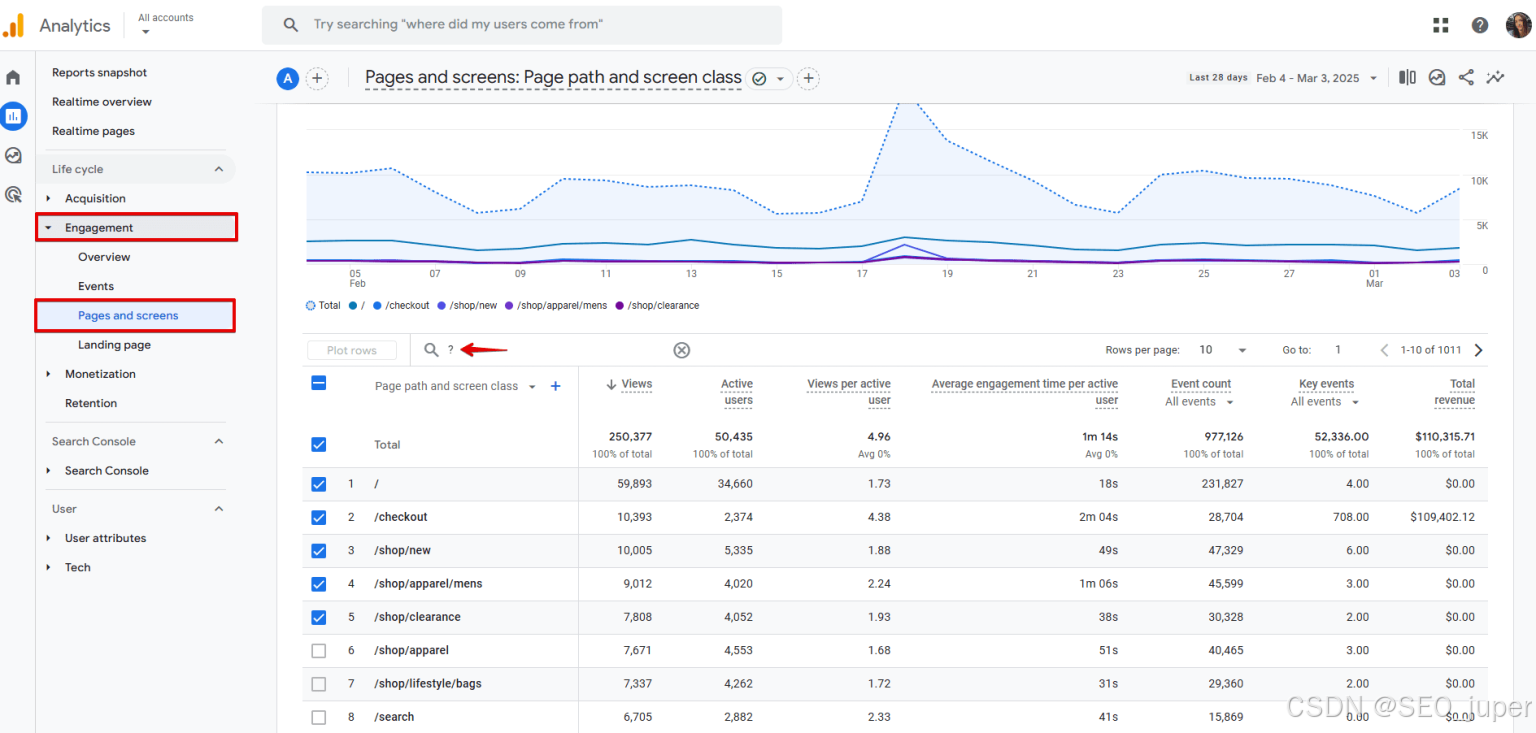Check the /shop/apparel row checkbox
The width and height of the screenshot is (1536, 733).
319,650
